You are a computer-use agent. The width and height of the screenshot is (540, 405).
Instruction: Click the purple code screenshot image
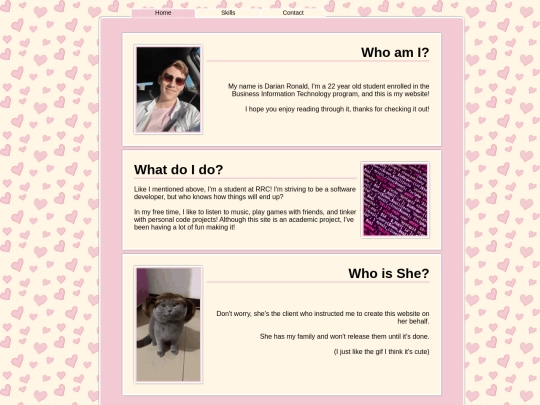[395, 200]
